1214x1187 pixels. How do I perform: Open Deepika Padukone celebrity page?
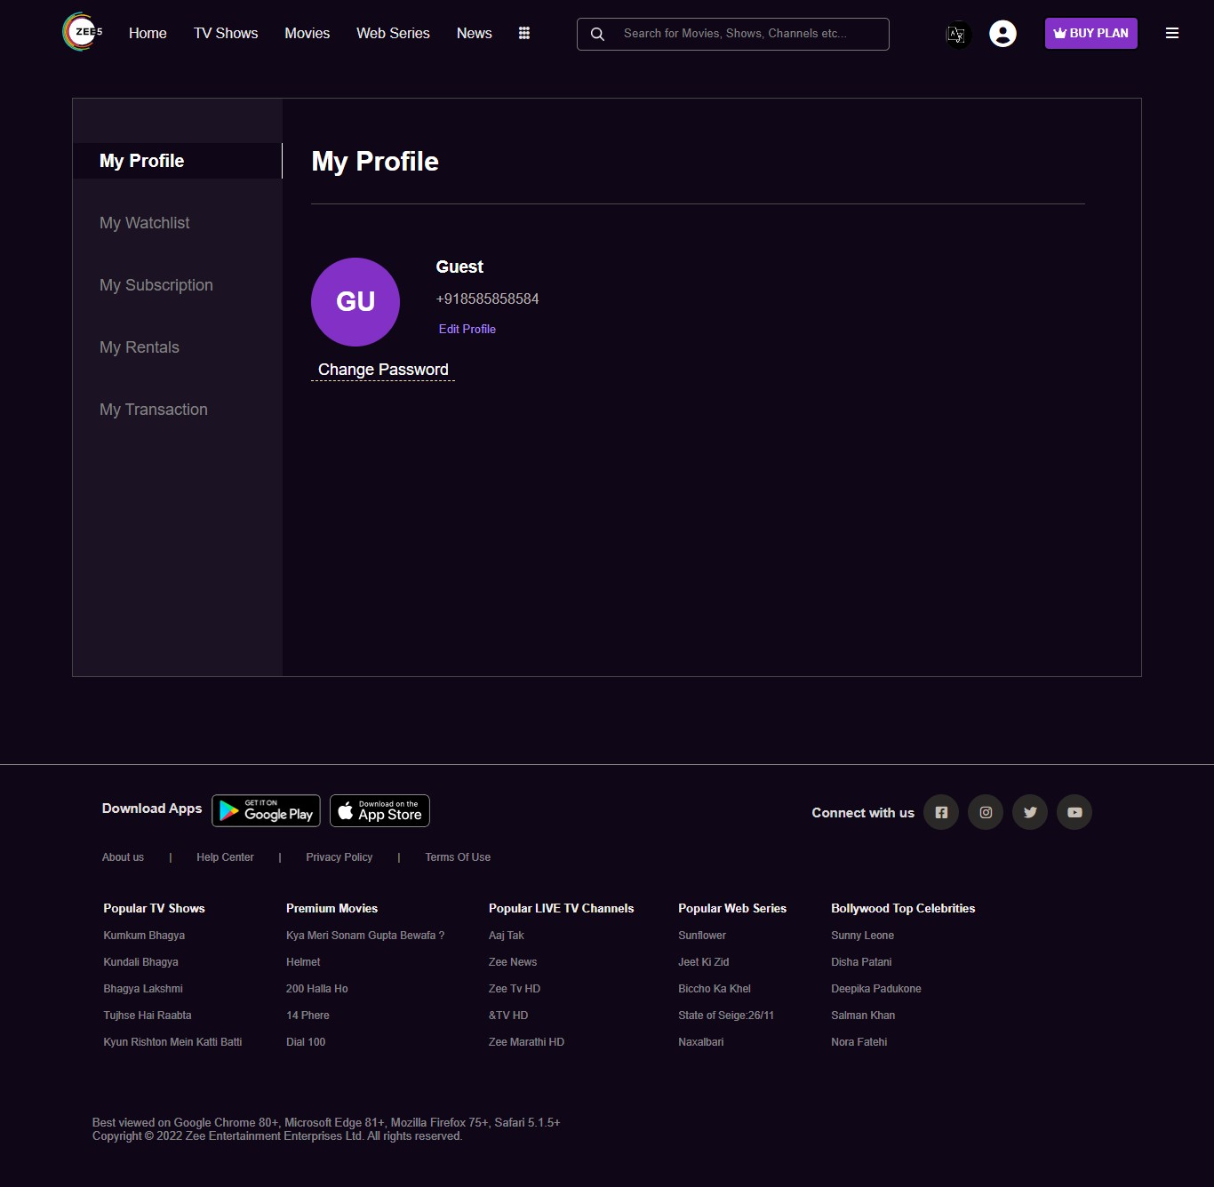[876, 988]
